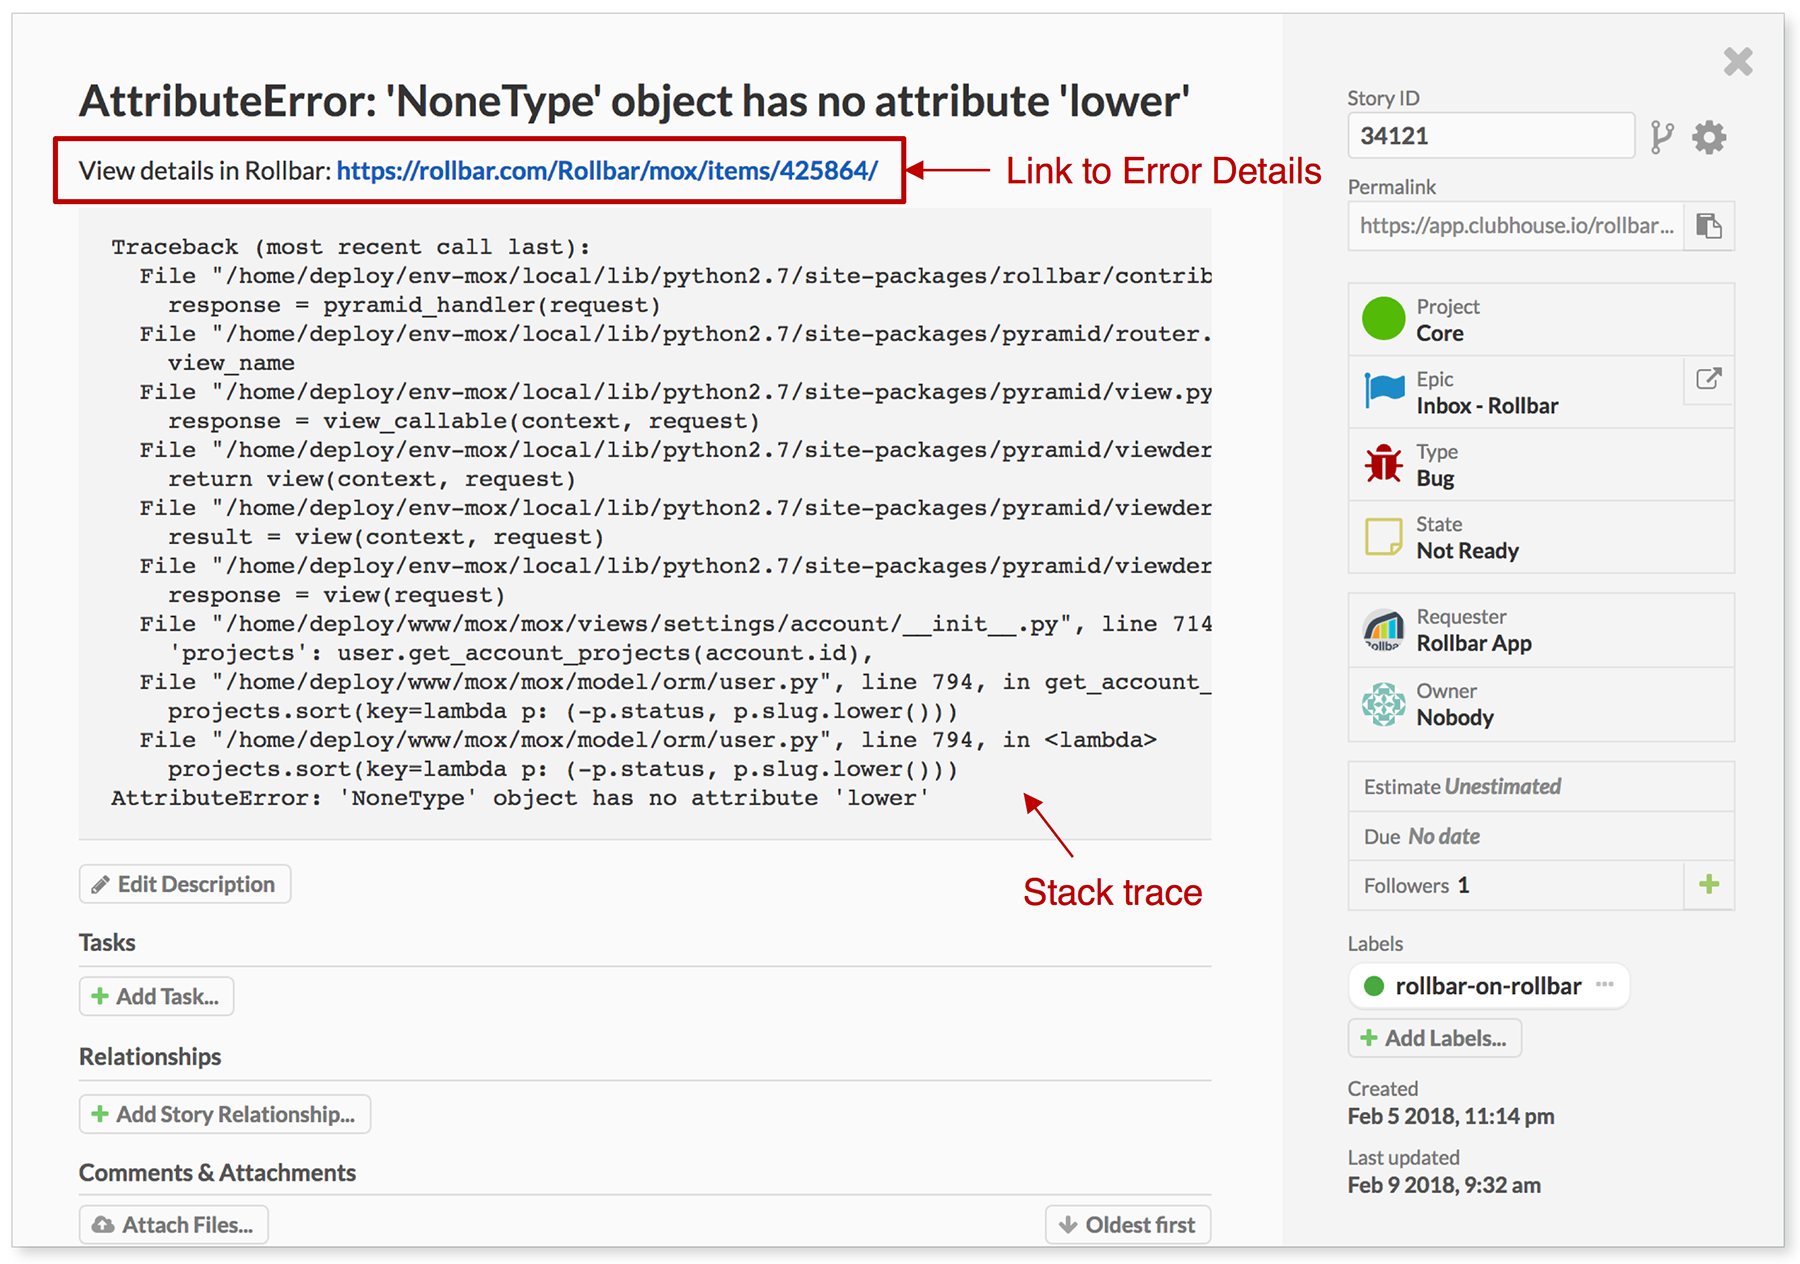Set the story Estimate
This screenshot has width=1800, height=1264.
coord(1541,787)
